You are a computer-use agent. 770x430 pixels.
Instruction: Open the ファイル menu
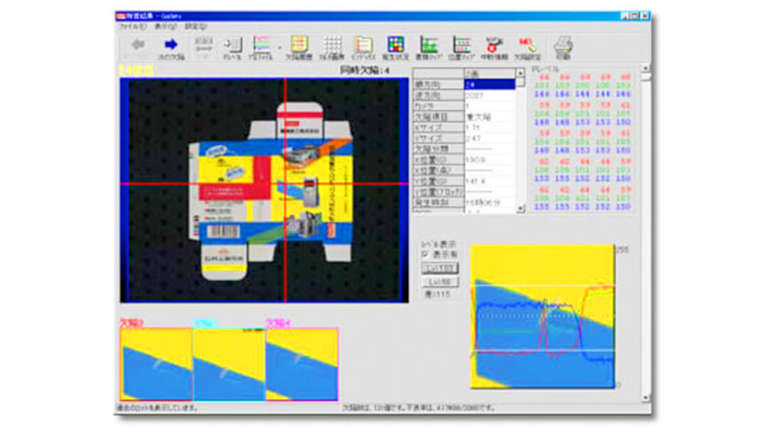[x=132, y=27]
